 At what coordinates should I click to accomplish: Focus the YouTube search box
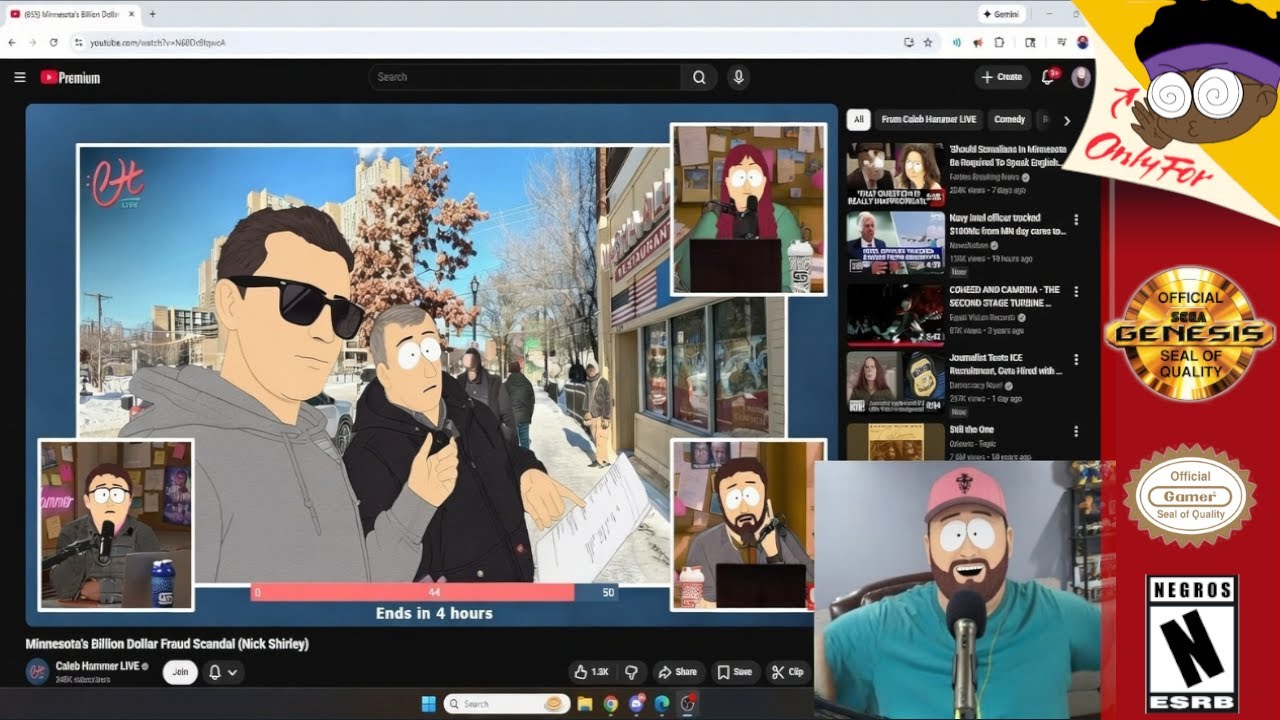[525, 77]
